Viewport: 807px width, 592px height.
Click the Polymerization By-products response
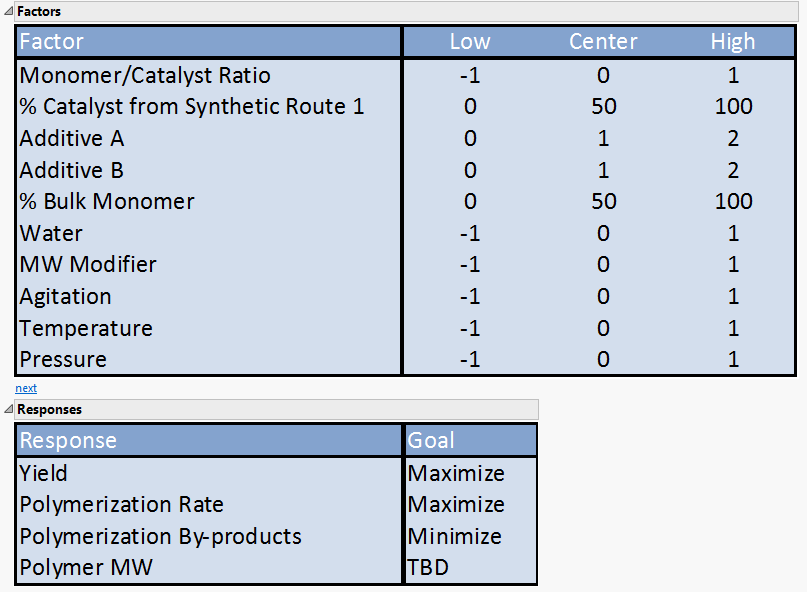click(x=160, y=536)
